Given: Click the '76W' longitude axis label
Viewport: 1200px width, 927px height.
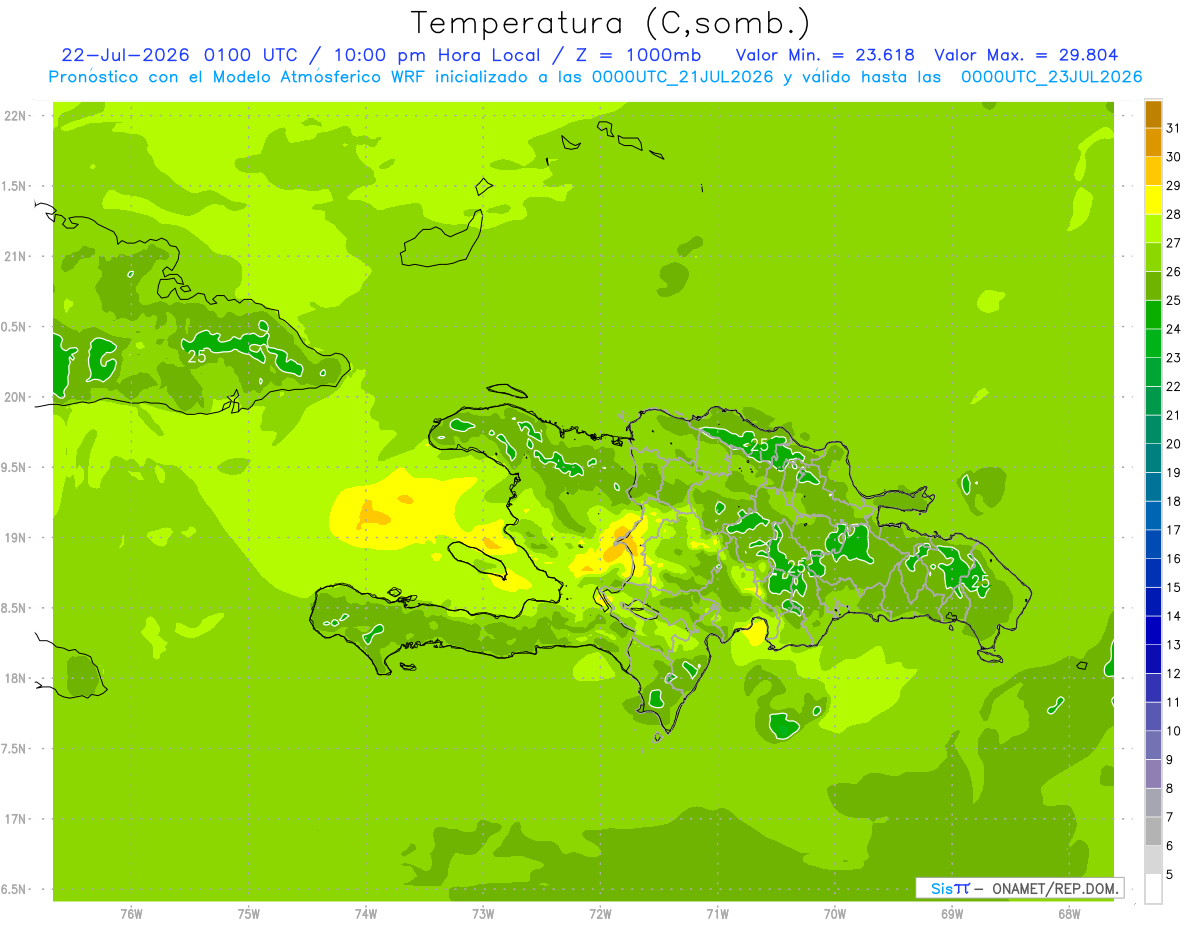Looking at the screenshot, I should pos(131,914).
